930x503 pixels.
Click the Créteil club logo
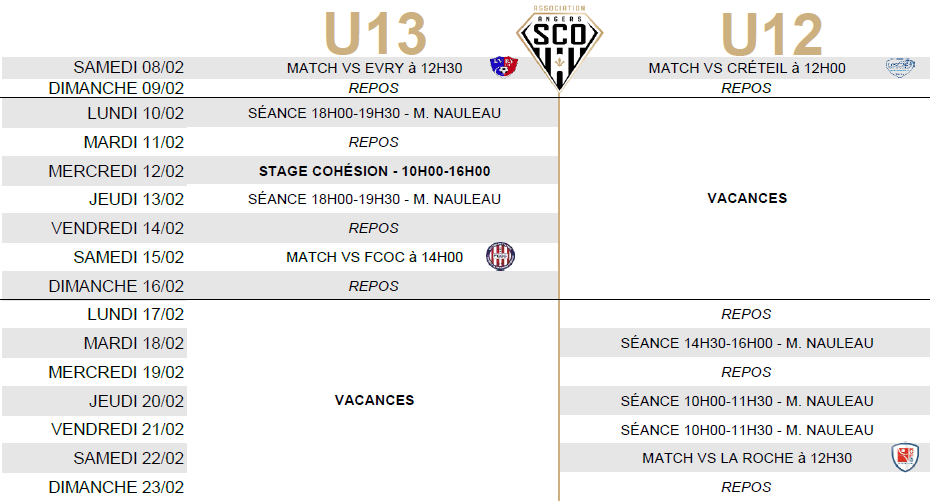[900, 67]
